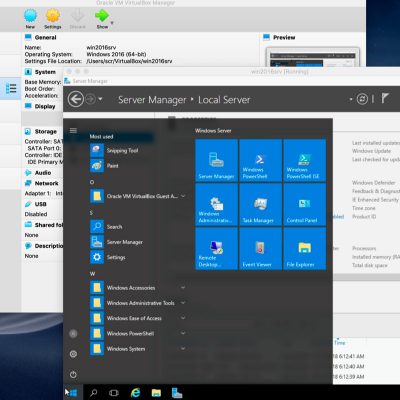Open File Explorer from the taskbar
Screen dimensions: 400x400
point(156,393)
